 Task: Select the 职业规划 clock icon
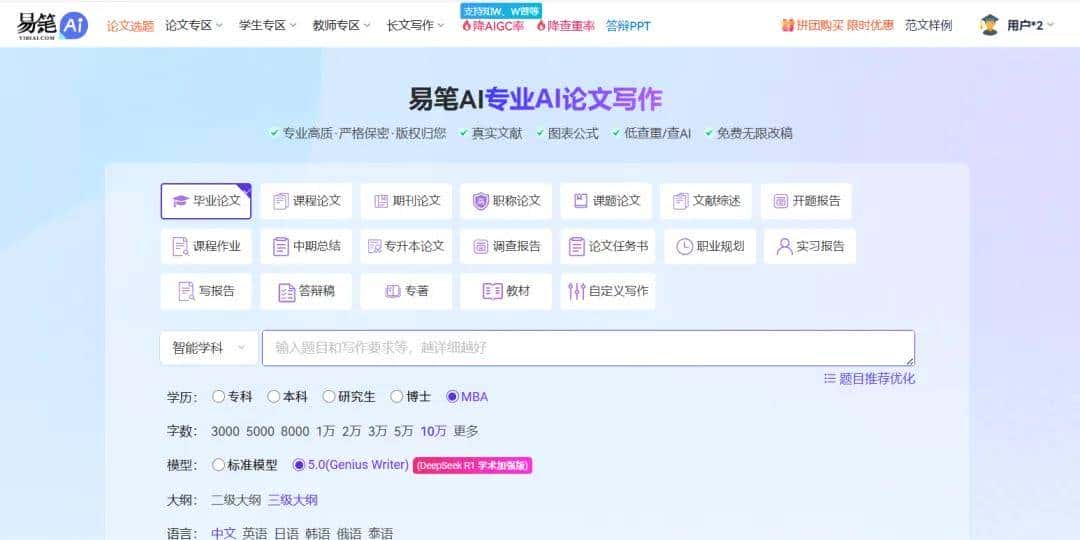click(x=684, y=247)
